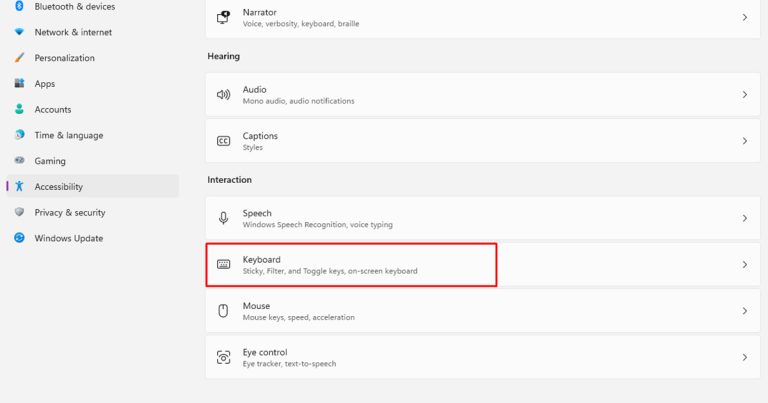Open Speech settings via its chevron arrow
768x403 pixels.
click(744, 218)
